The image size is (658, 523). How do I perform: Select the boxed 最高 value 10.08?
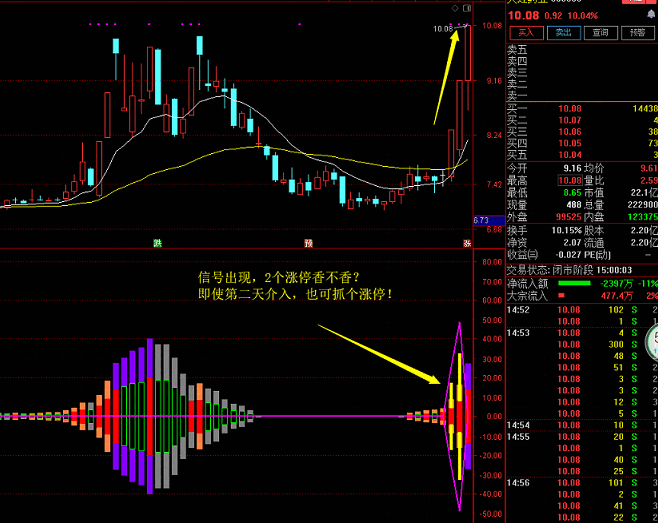570,180
